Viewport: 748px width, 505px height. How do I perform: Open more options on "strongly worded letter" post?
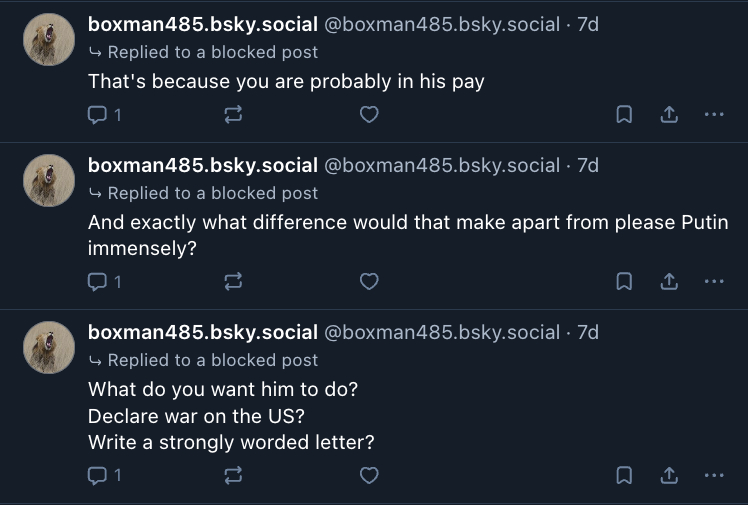[713, 475]
